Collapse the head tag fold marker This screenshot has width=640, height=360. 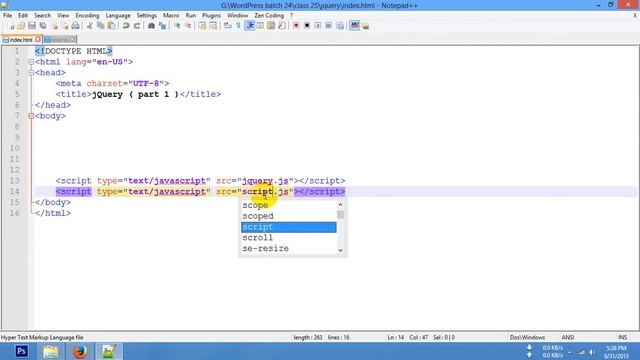pos(31,73)
